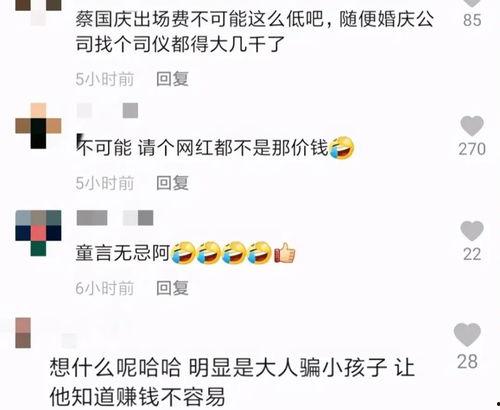Click the thumbs-up emoji in 童言无忌阿 comment
This screenshot has width=500, height=410.
tap(285, 253)
